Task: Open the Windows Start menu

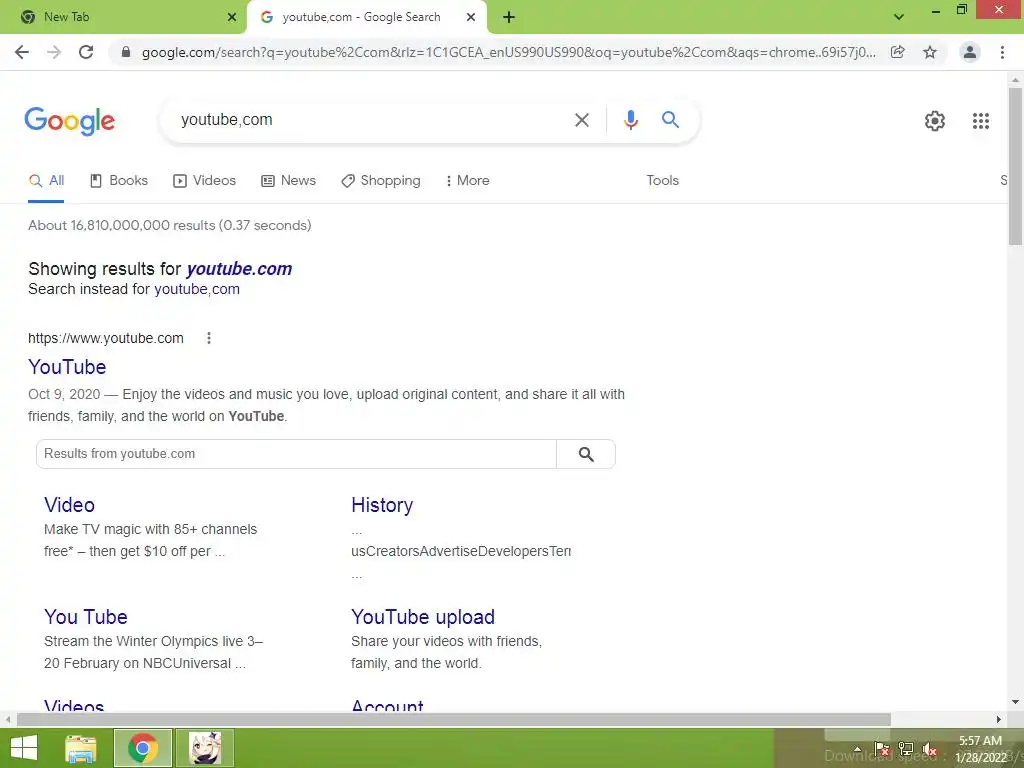Action: pos(24,748)
